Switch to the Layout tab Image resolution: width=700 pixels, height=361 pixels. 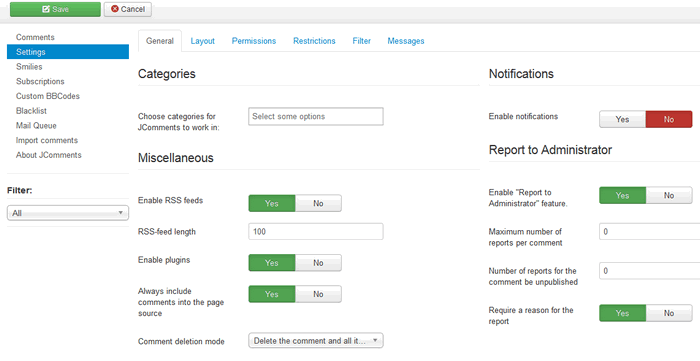tap(203, 41)
